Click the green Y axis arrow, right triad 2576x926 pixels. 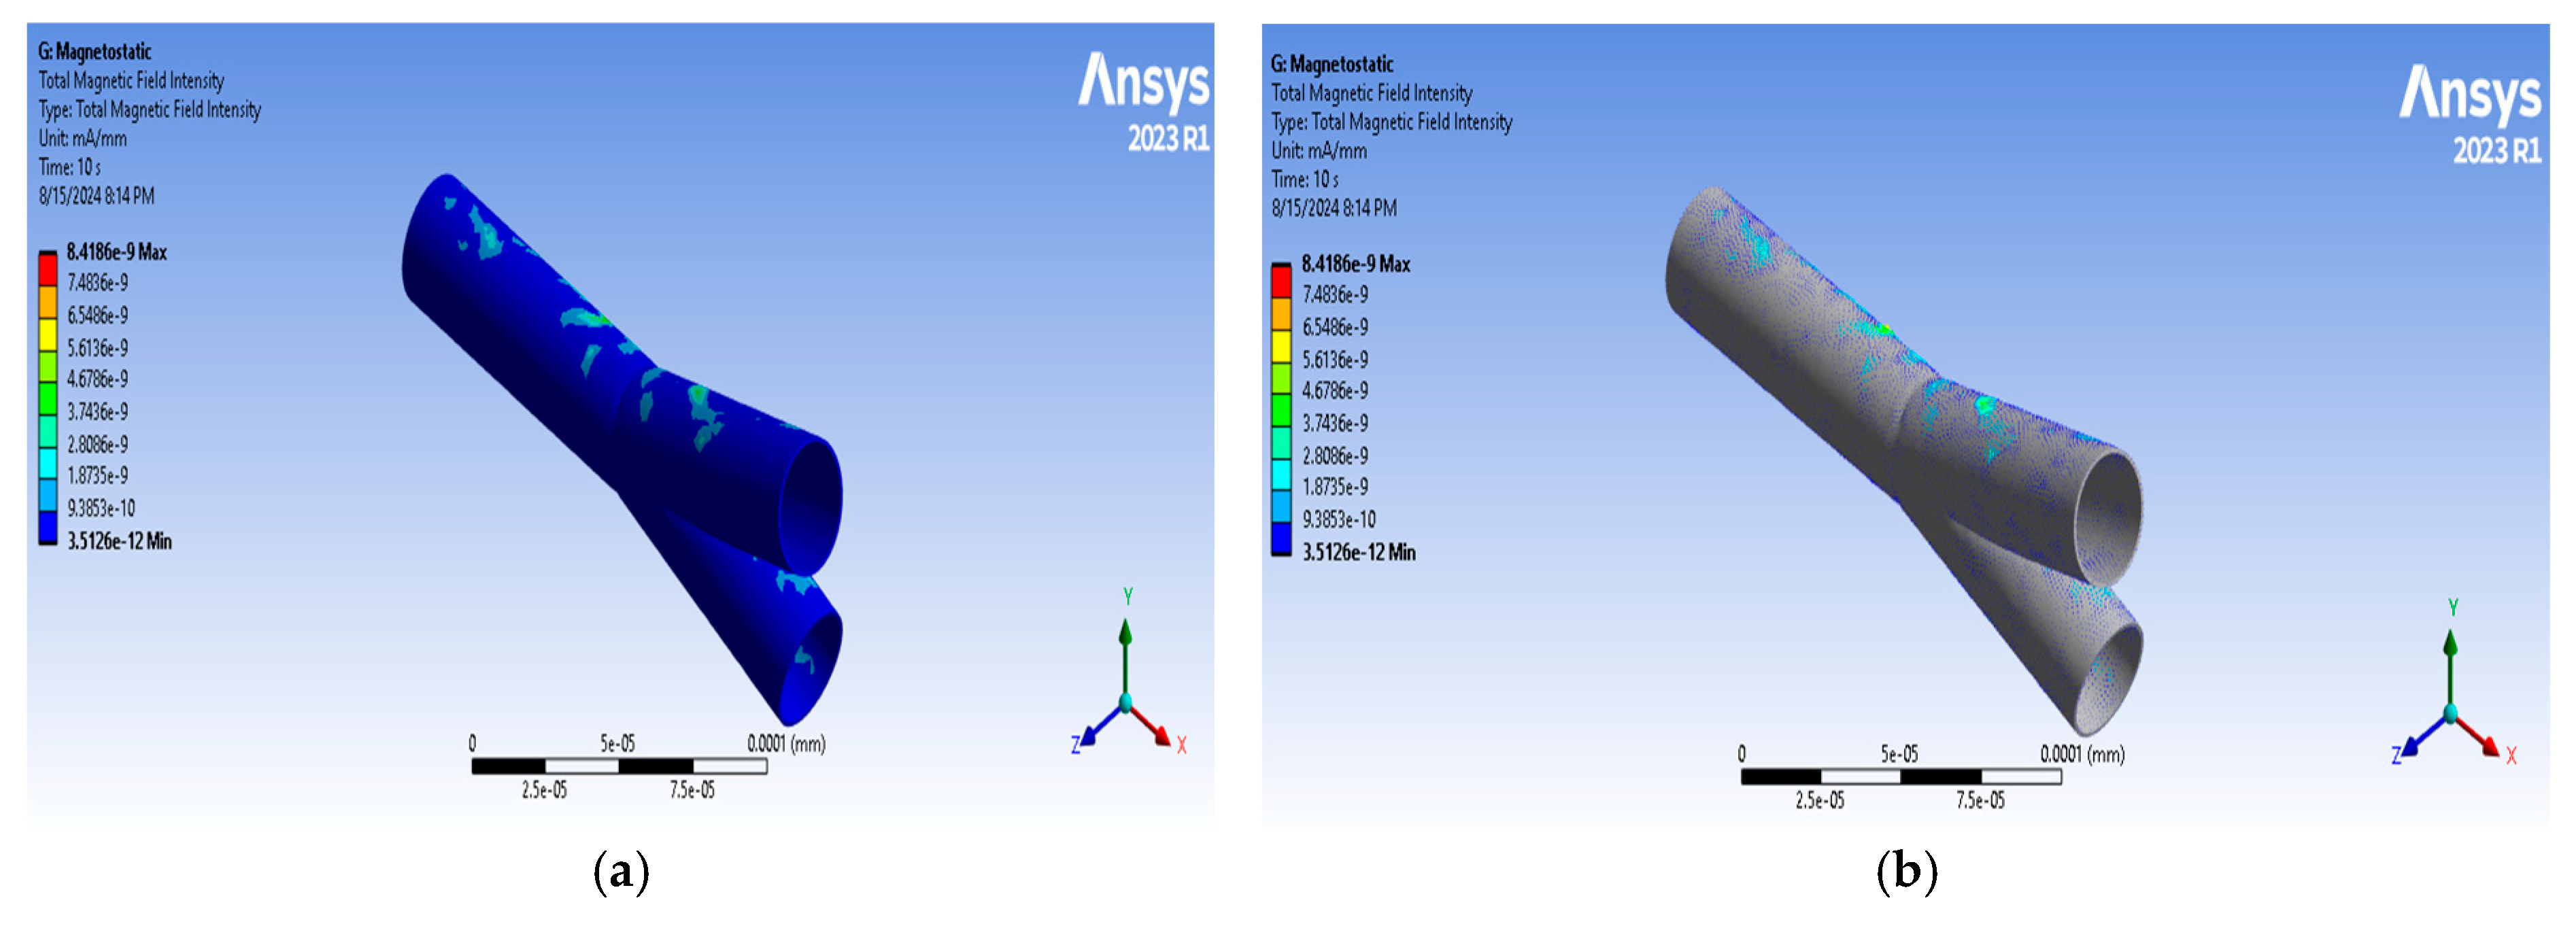coord(2451,645)
